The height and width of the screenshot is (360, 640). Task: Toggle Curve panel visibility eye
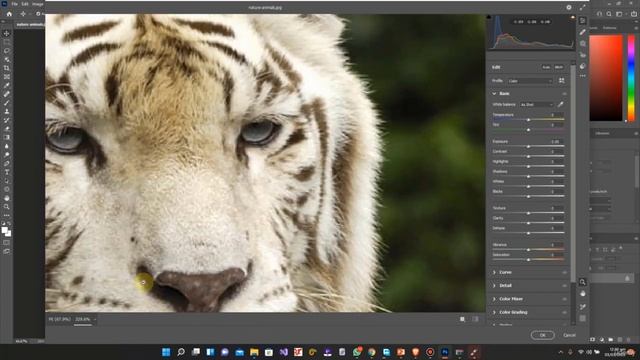pyautogui.click(x=564, y=272)
